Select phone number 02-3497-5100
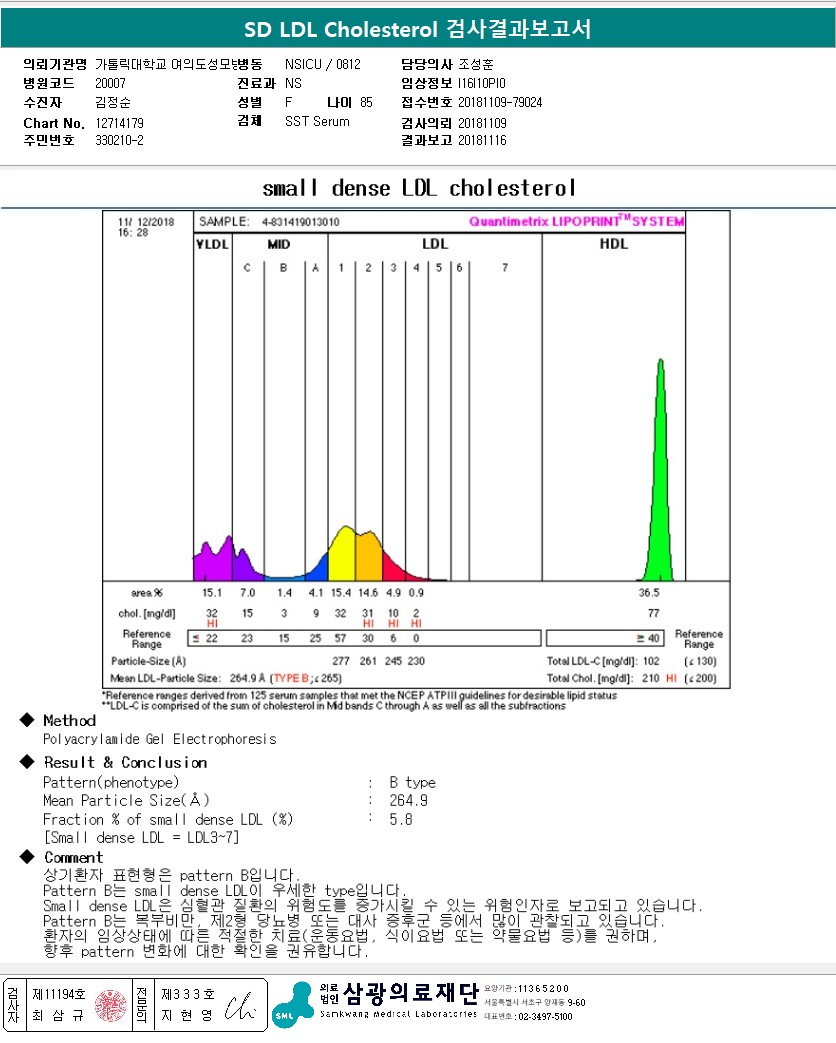Screen dimensions: 836x1043 545,1017
